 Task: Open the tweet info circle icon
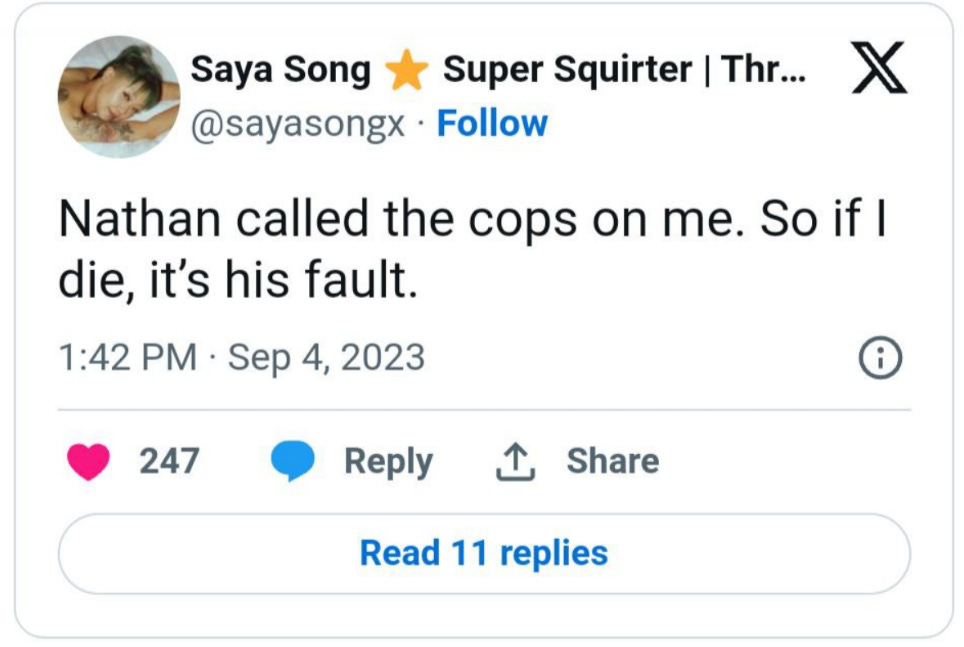tap(883, 358)
